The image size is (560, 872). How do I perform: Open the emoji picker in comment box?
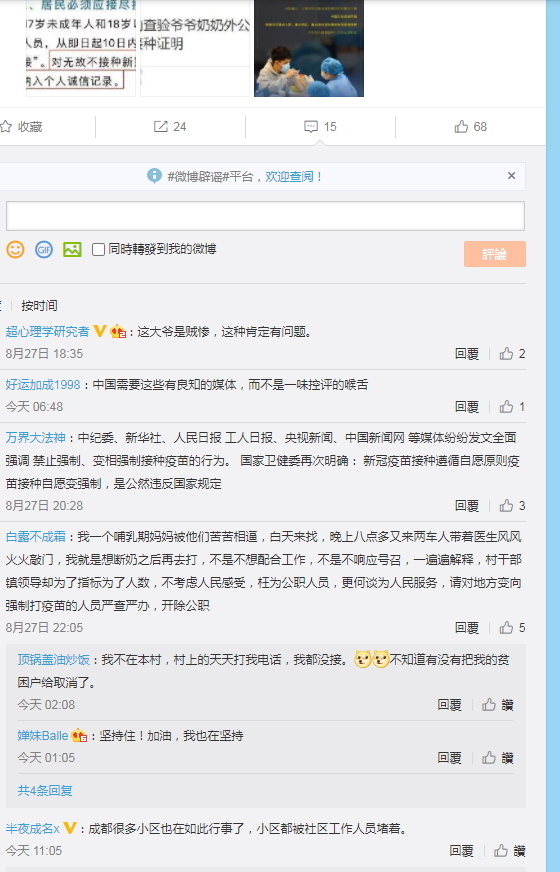15,249
